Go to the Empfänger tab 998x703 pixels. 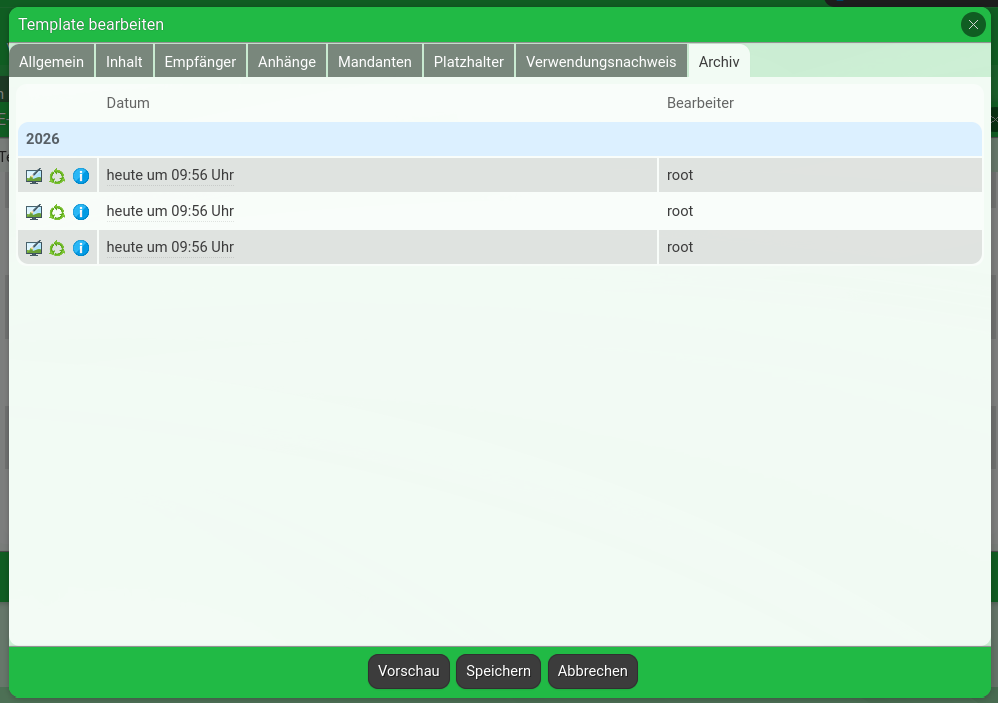click(200, 62)
